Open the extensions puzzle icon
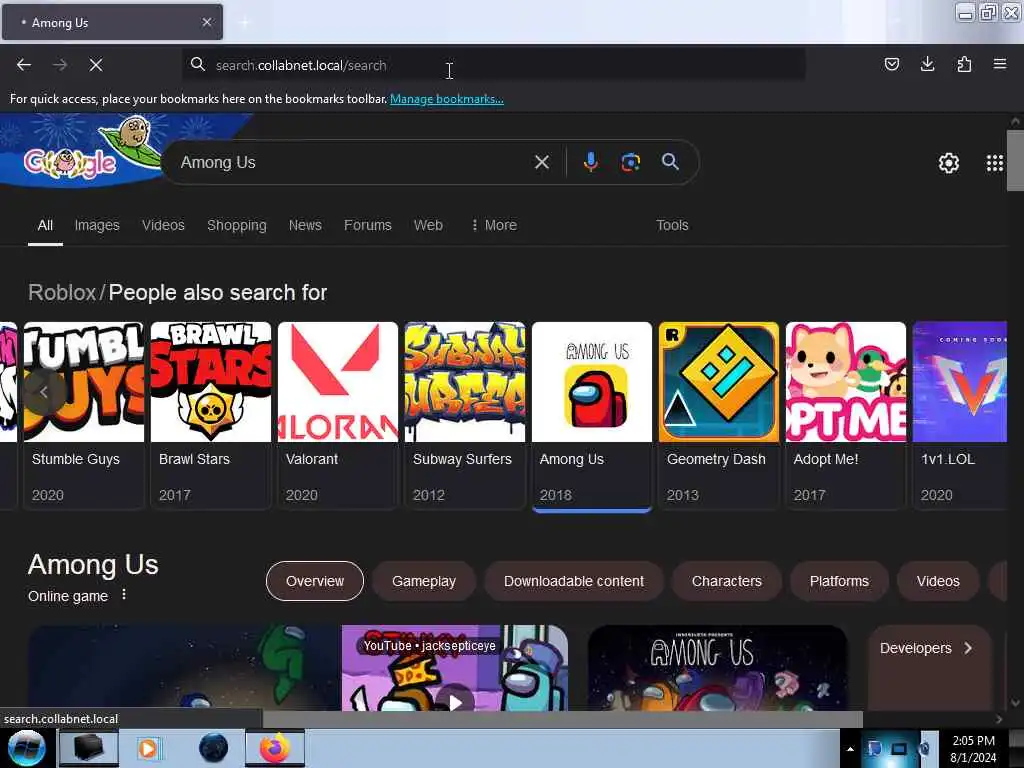 (x=964, y=64)
